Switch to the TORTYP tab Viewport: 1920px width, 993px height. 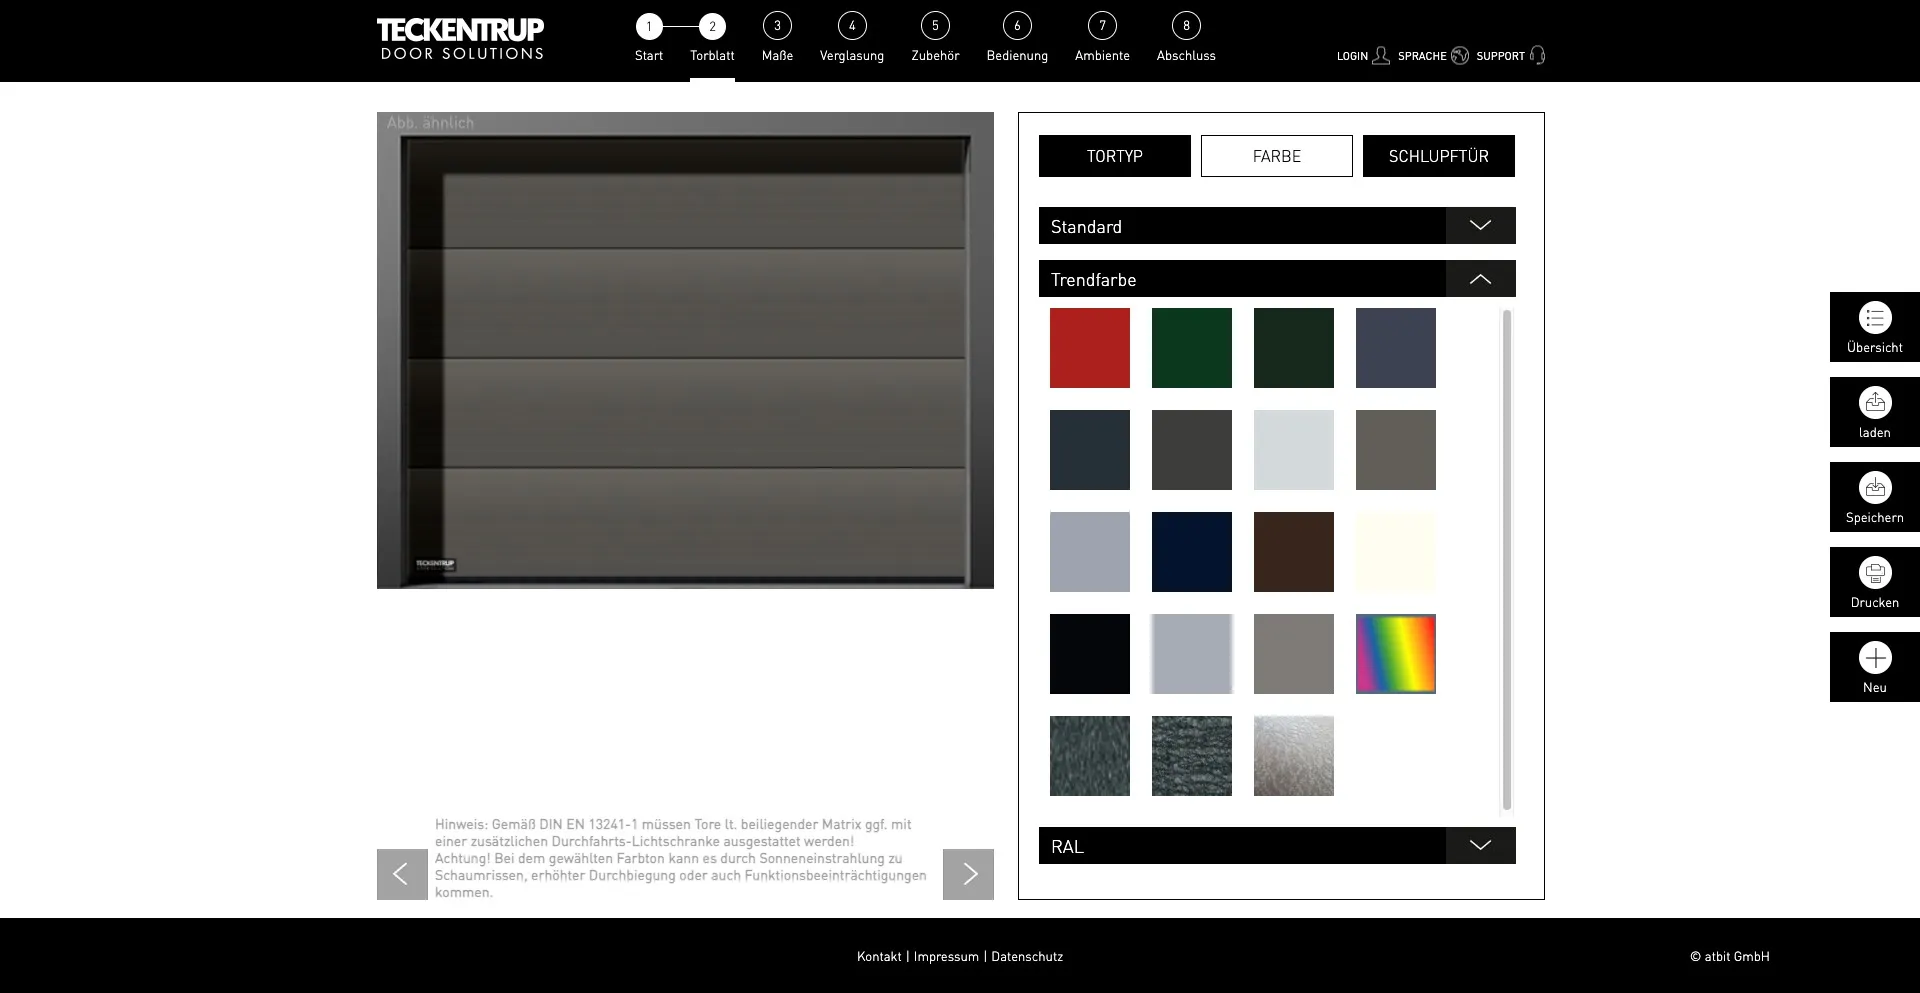pyautogui.click(x=1114, y=156)
